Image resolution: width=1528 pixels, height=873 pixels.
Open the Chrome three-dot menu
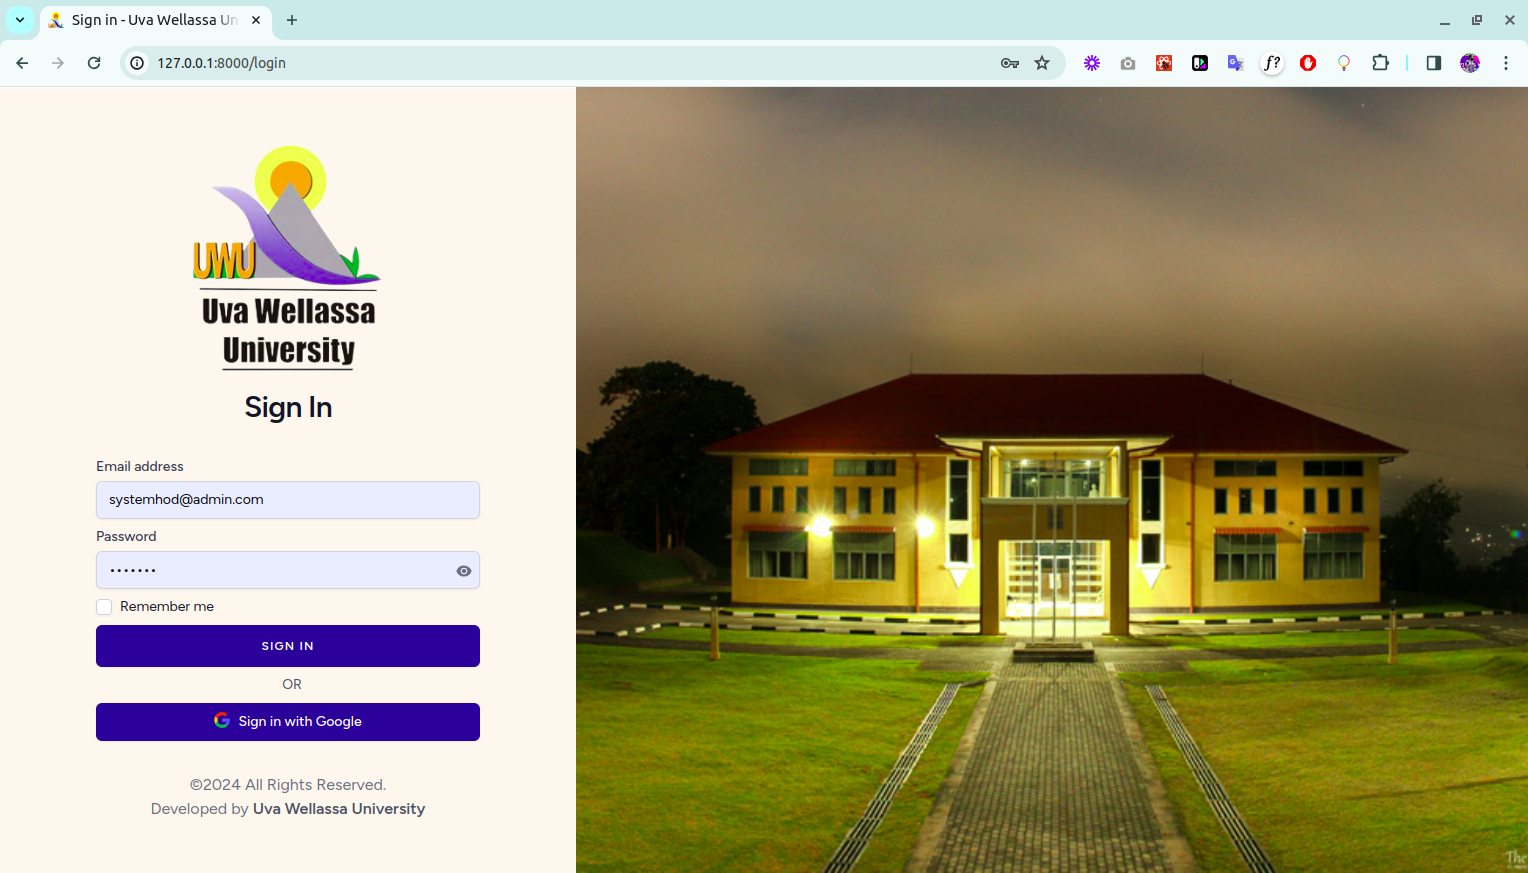1505,63
